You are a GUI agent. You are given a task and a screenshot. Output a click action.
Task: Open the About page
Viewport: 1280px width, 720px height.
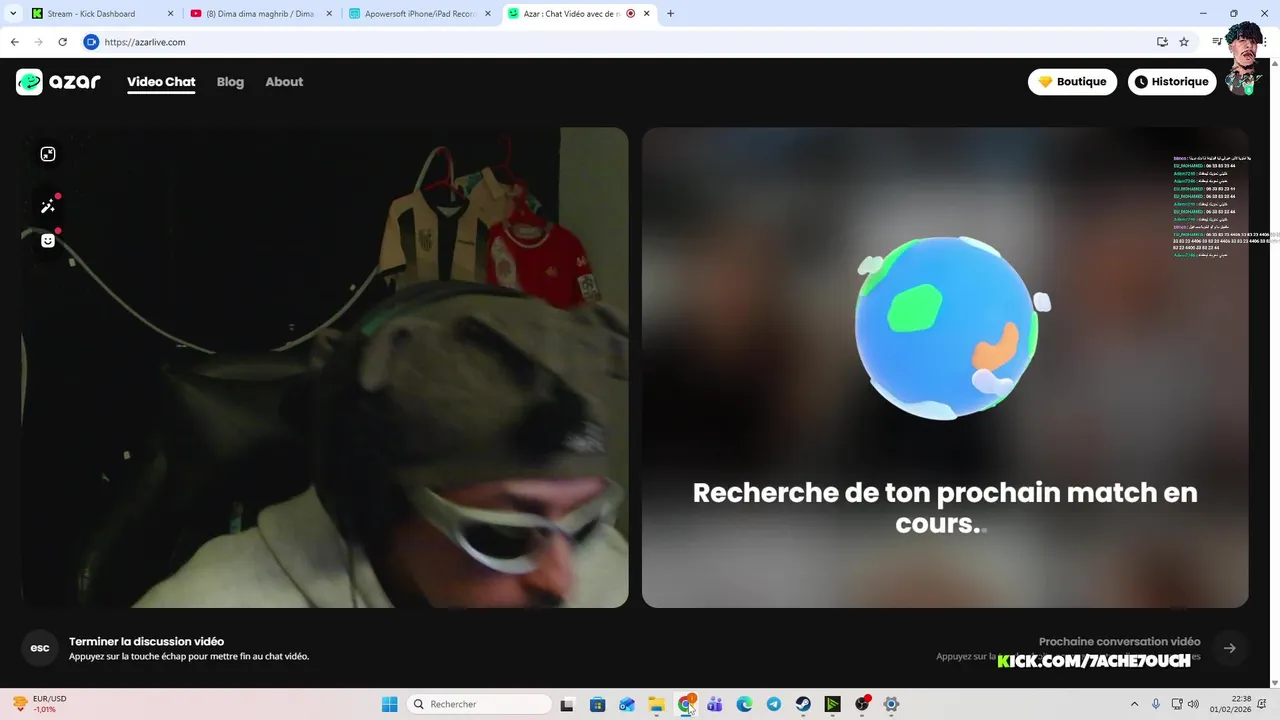pos(284,82)
